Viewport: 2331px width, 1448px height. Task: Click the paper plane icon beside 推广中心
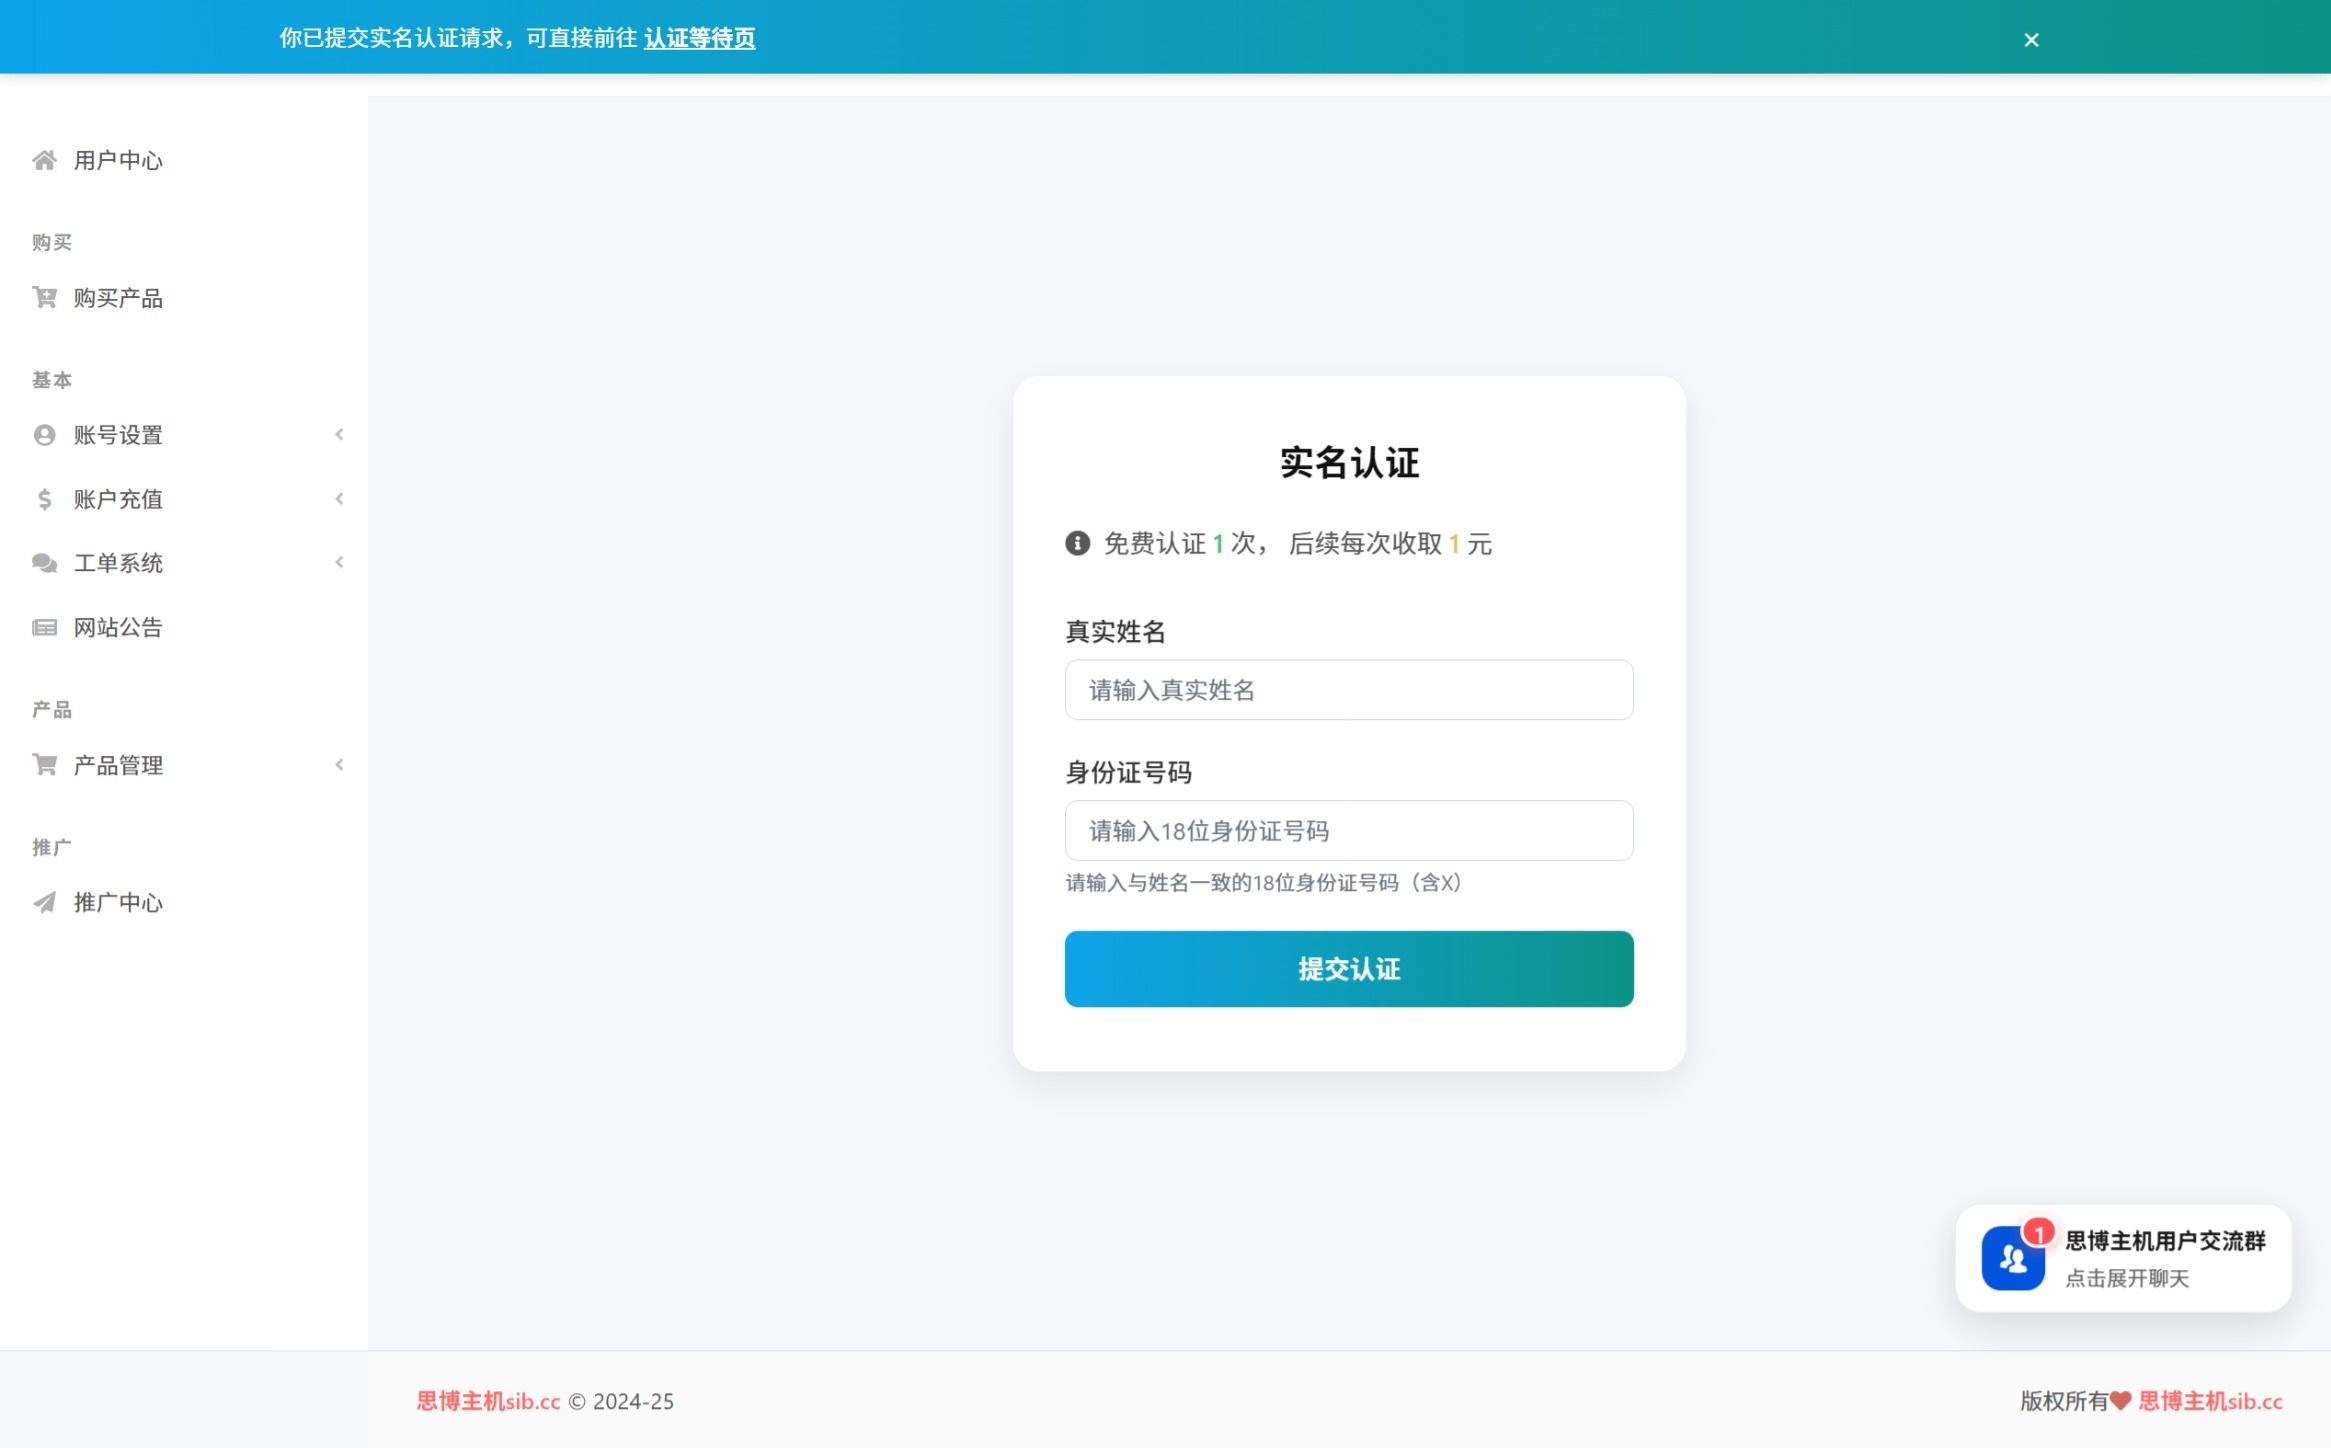44,902
